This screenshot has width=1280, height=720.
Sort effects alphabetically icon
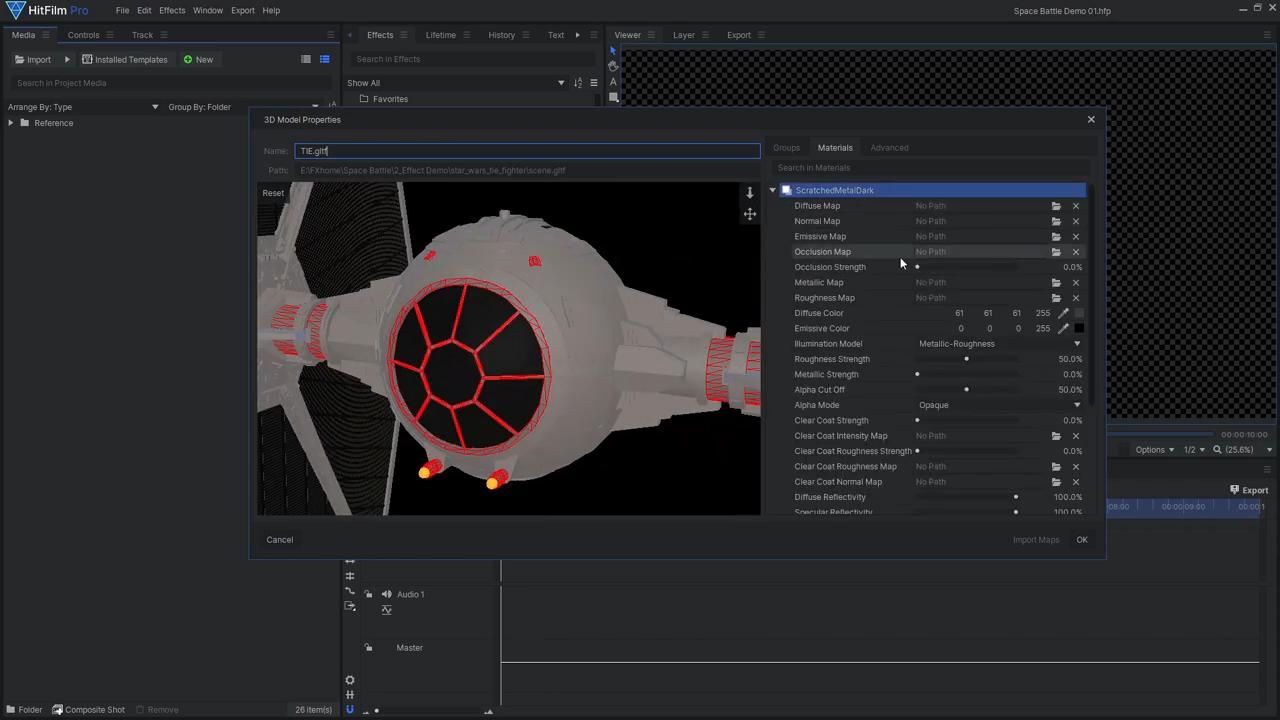[578, 83]
